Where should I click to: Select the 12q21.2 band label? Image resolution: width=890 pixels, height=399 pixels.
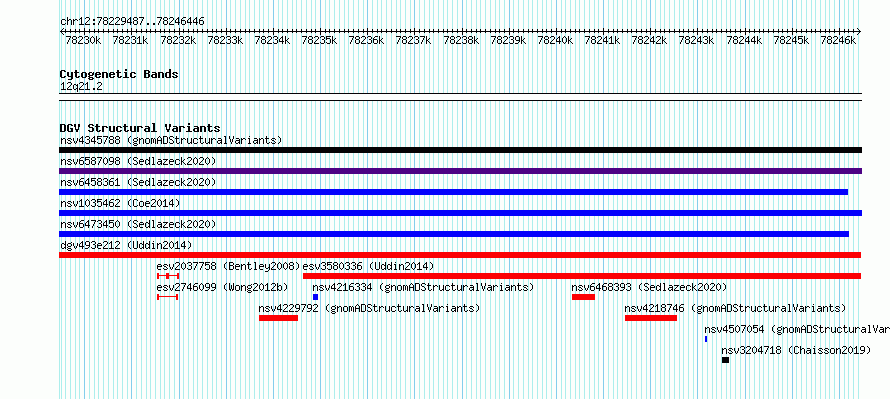pos(81,87)
